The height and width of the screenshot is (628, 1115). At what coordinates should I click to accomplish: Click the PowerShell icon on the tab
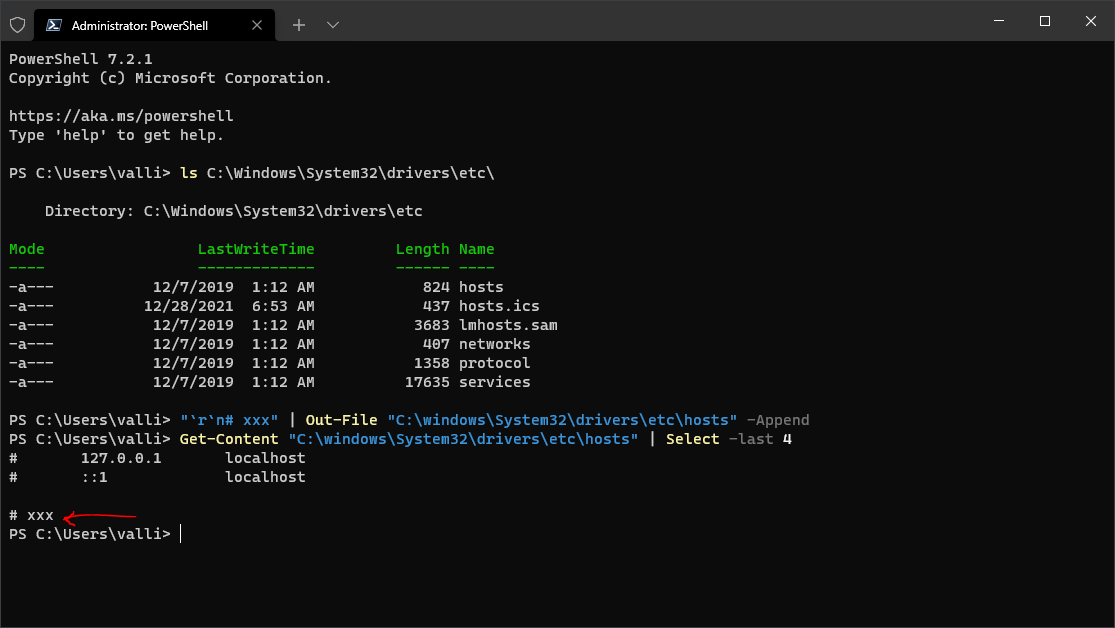(53, 26)
